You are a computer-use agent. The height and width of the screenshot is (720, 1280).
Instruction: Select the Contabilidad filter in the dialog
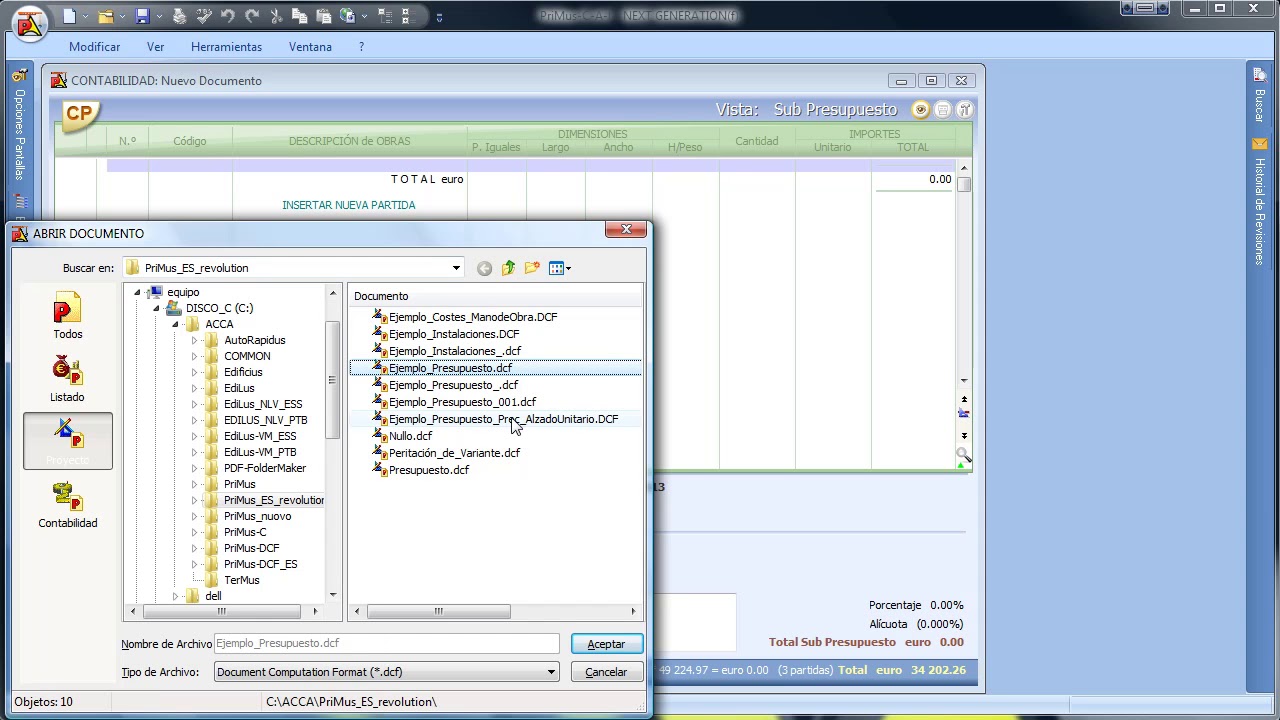[x=68, y=505]
